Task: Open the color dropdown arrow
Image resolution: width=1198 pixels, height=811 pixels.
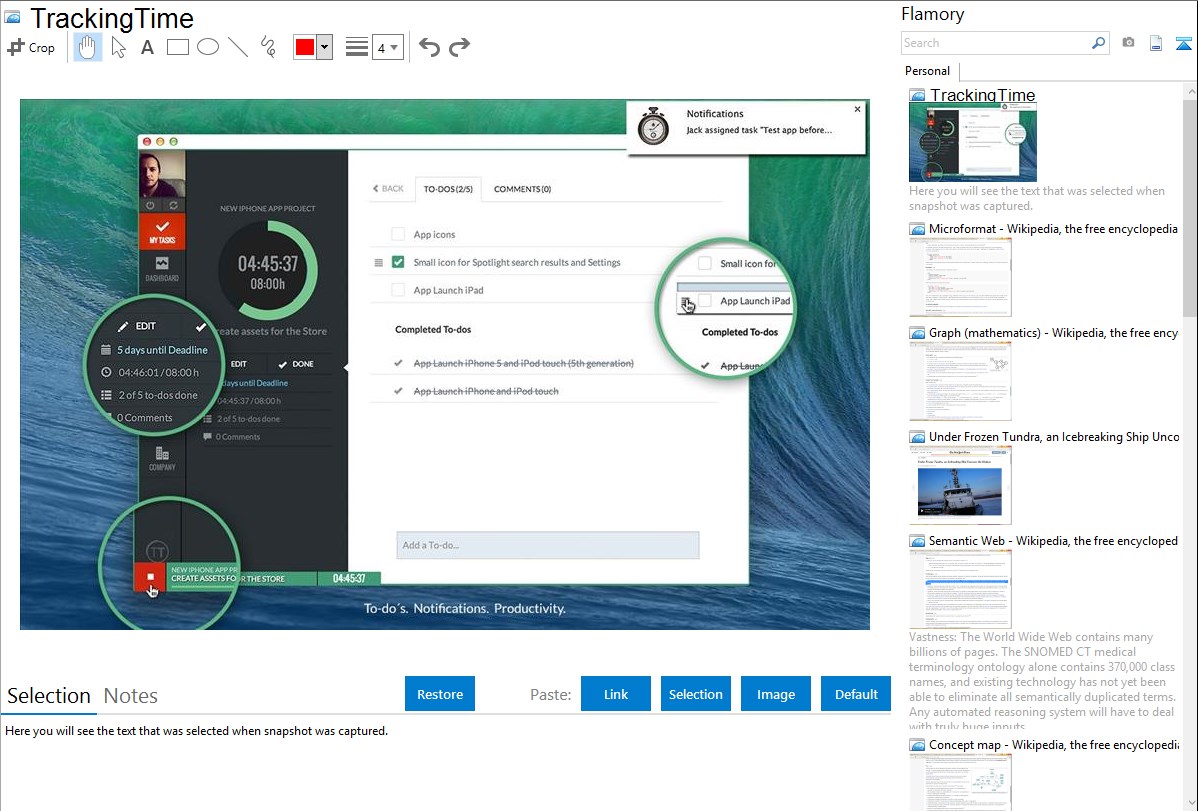Action: pos(324,47)
